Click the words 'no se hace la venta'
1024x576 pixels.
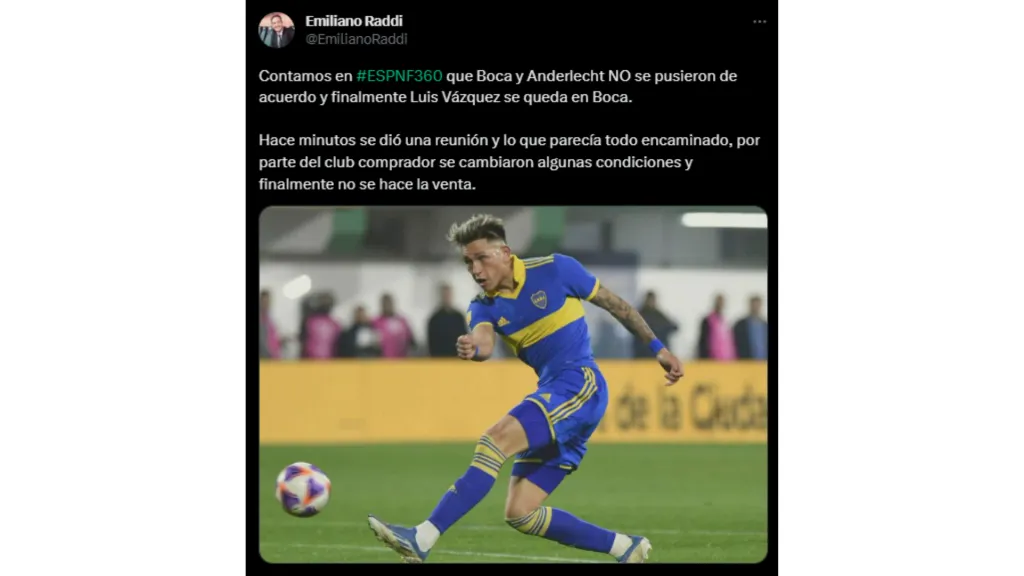coord(406,185)
